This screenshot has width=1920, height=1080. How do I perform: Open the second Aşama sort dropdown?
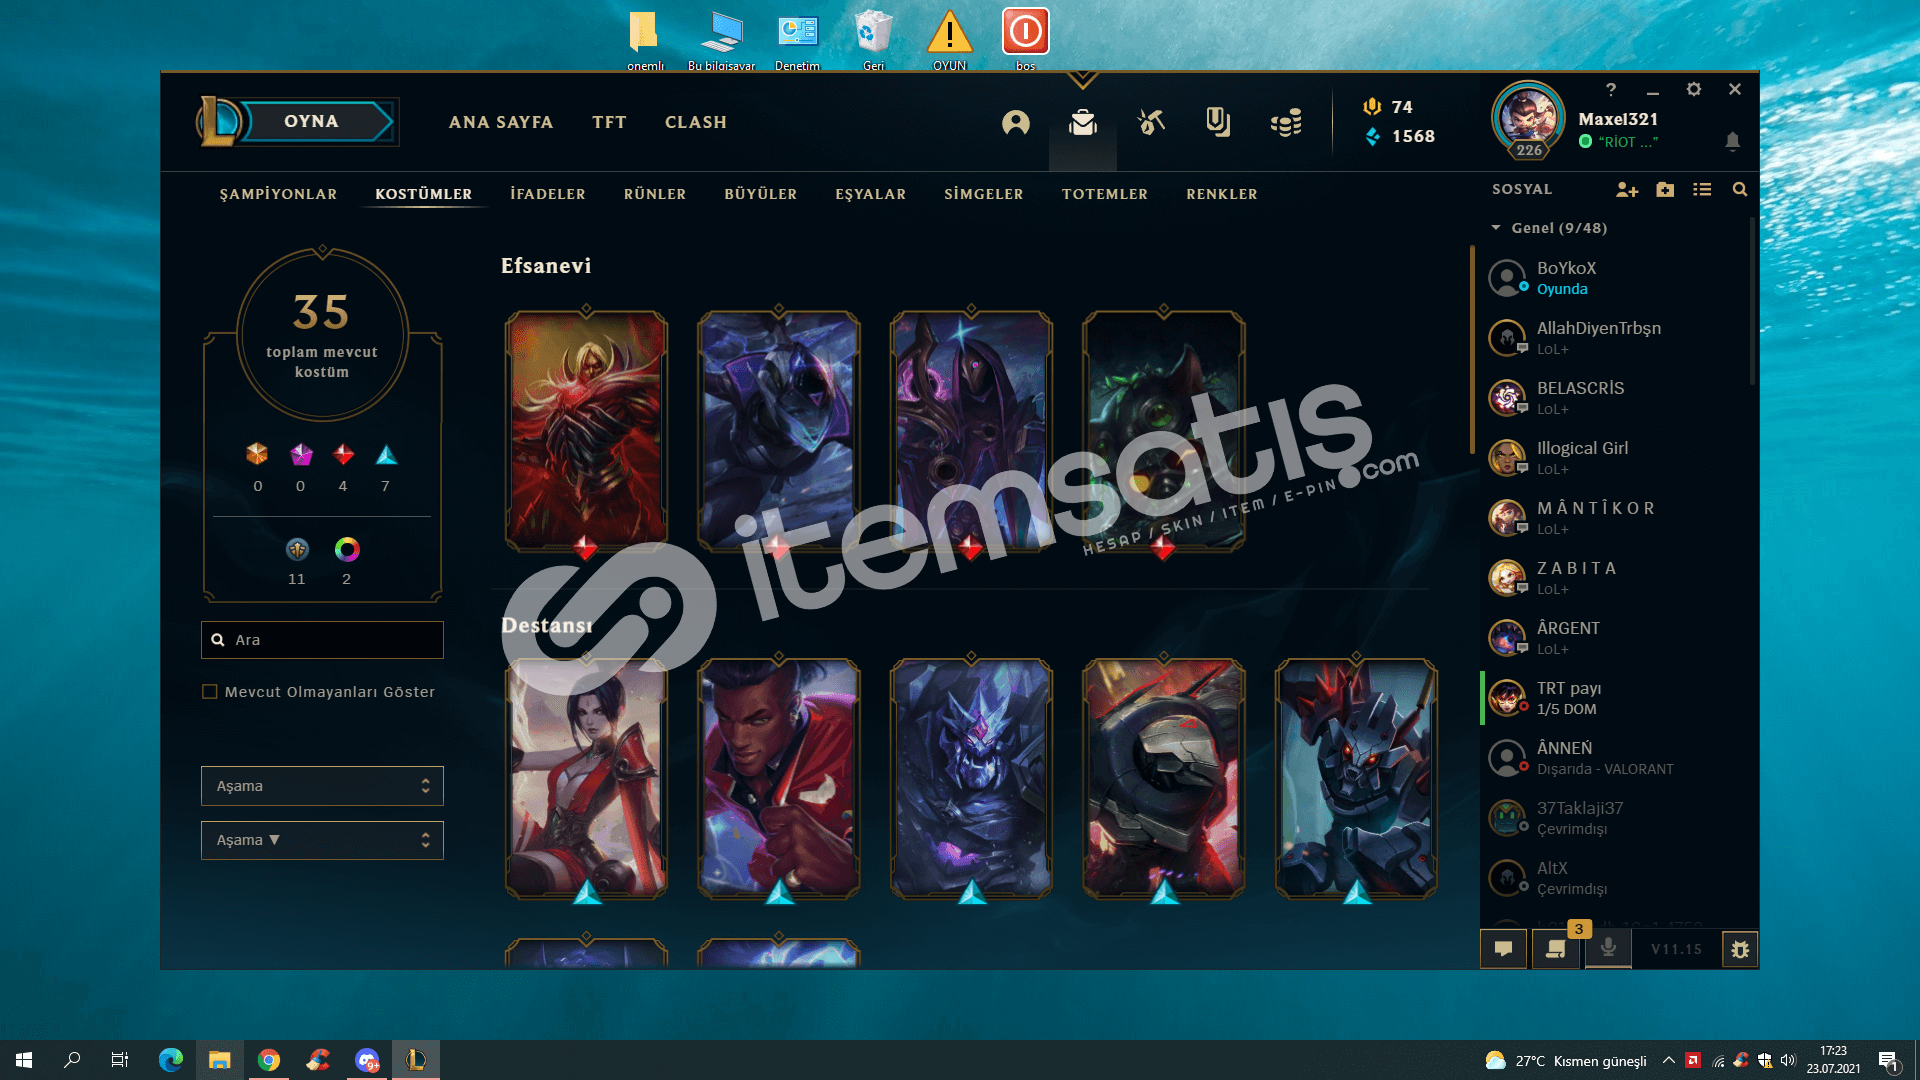[x=322, y=840]
